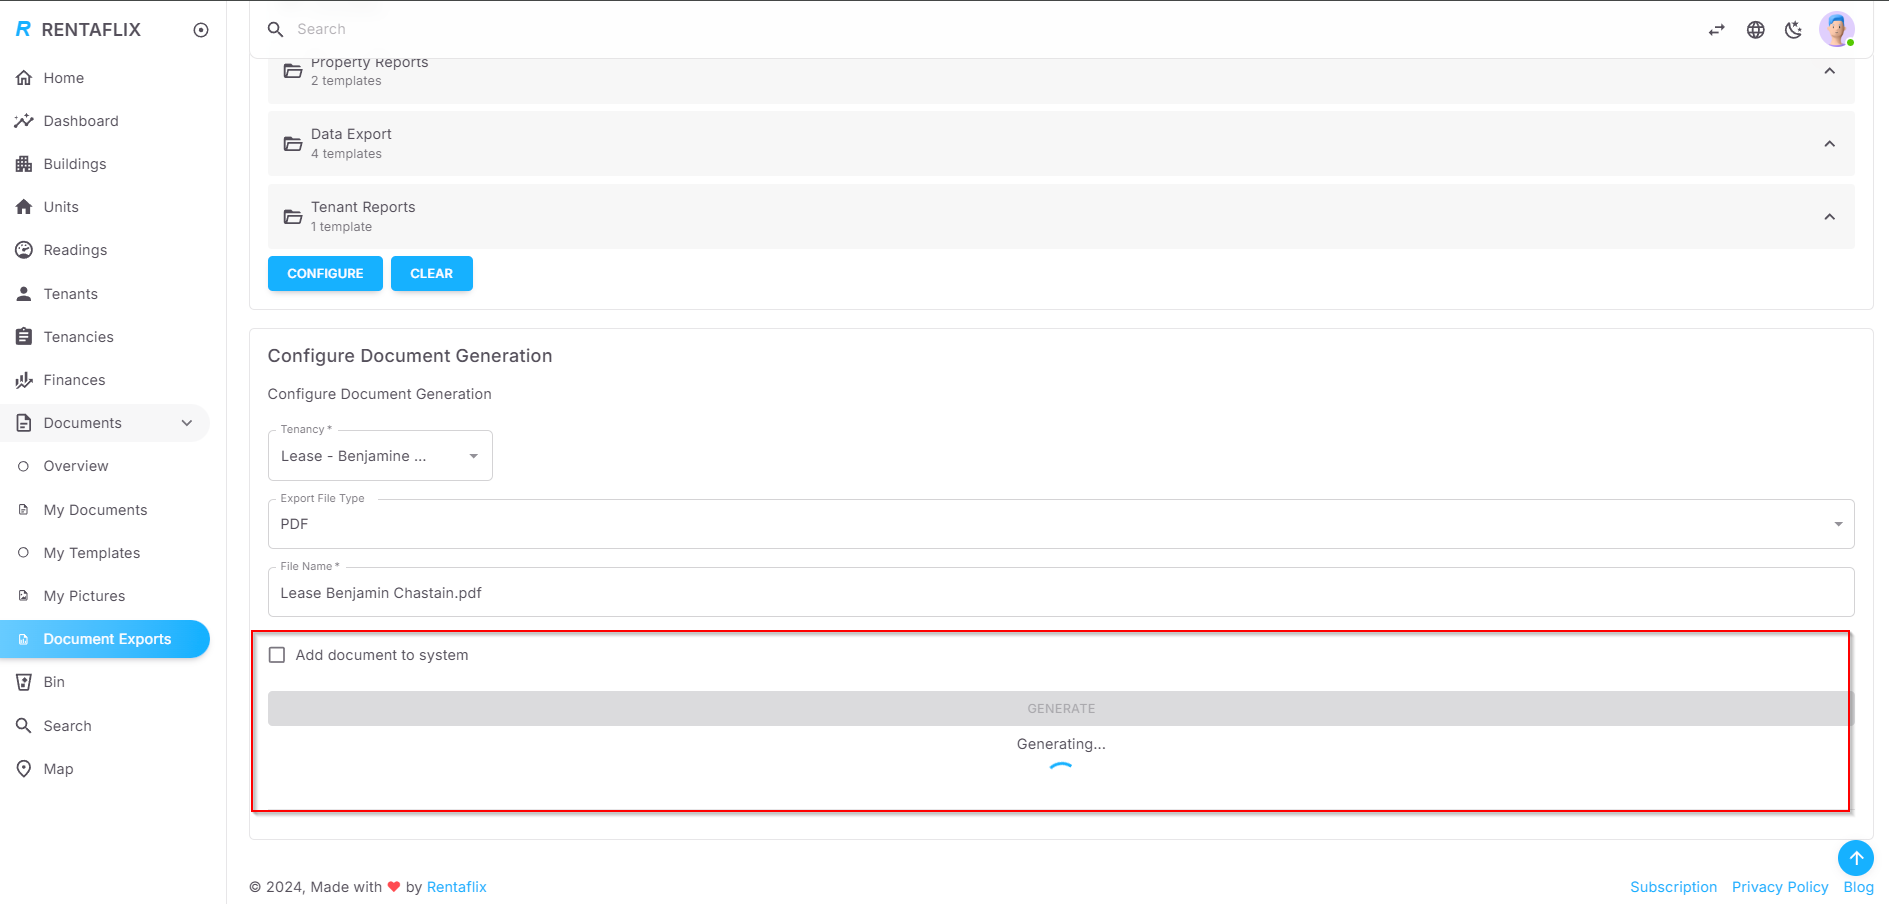The height and width of the screenshot is (904, 1889).
Task: Enable the Add document to system checkbox
Action: point(277,654)
